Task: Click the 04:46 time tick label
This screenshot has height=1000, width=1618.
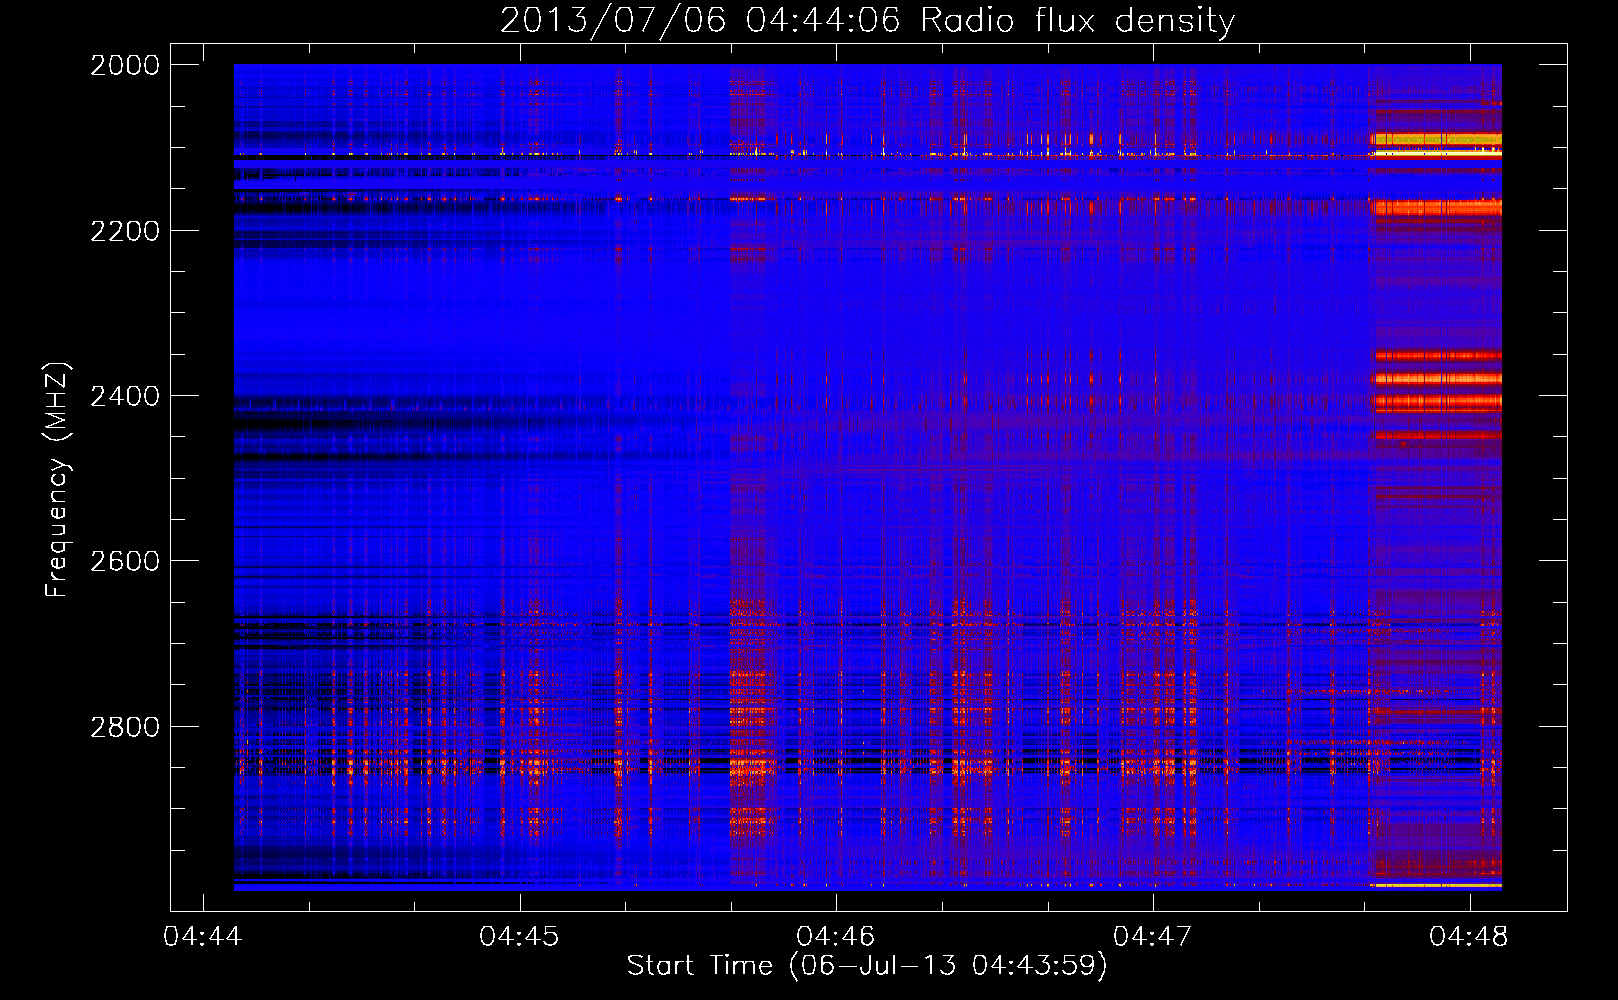Action: 836,936
